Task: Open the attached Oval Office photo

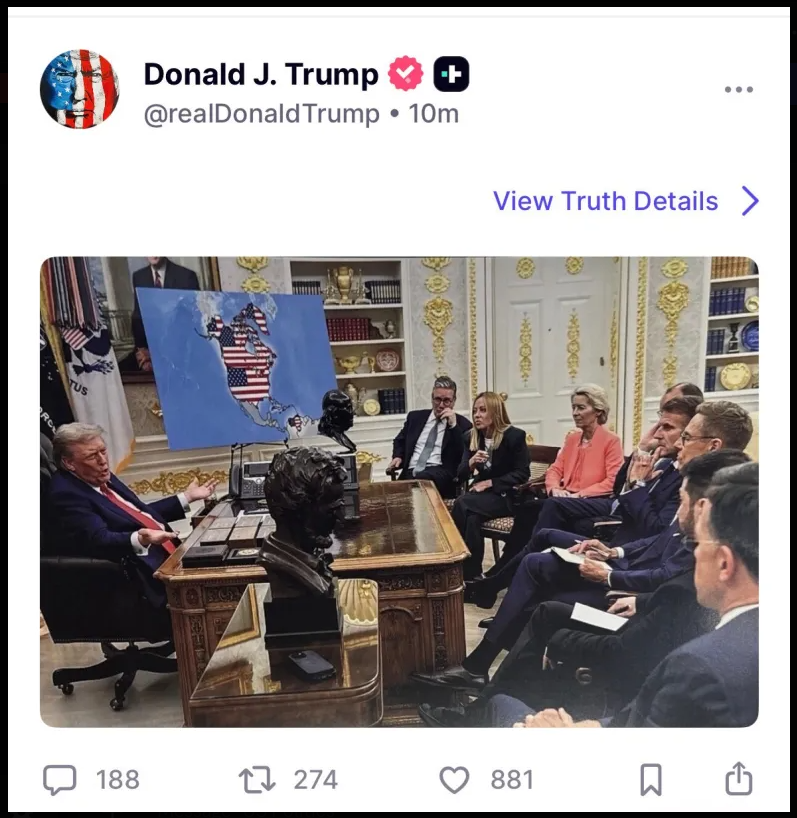Action: point(399,492)
